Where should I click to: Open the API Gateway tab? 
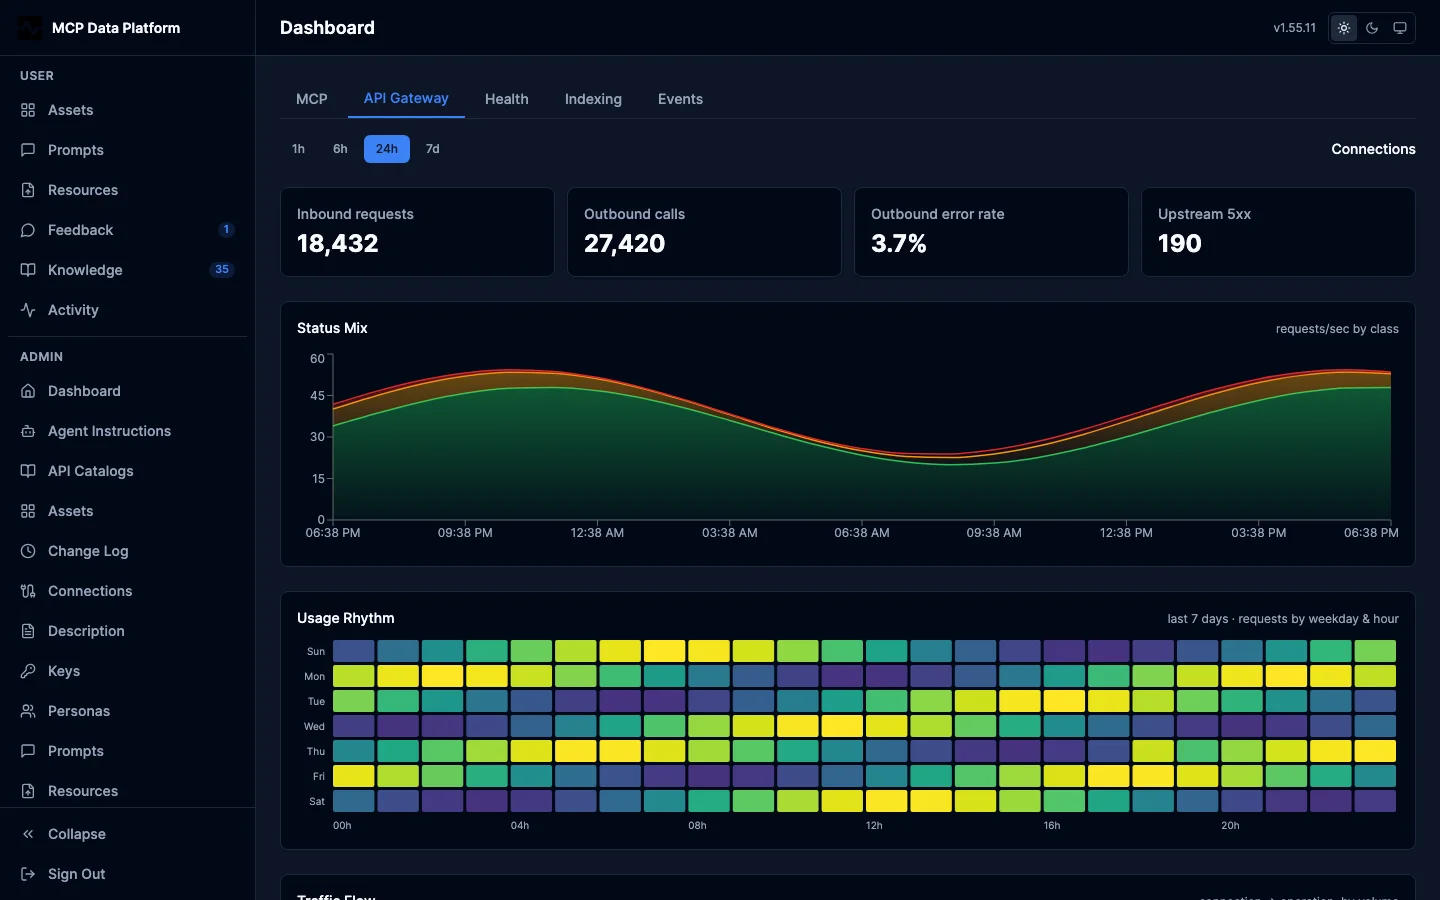coord(406,98)
